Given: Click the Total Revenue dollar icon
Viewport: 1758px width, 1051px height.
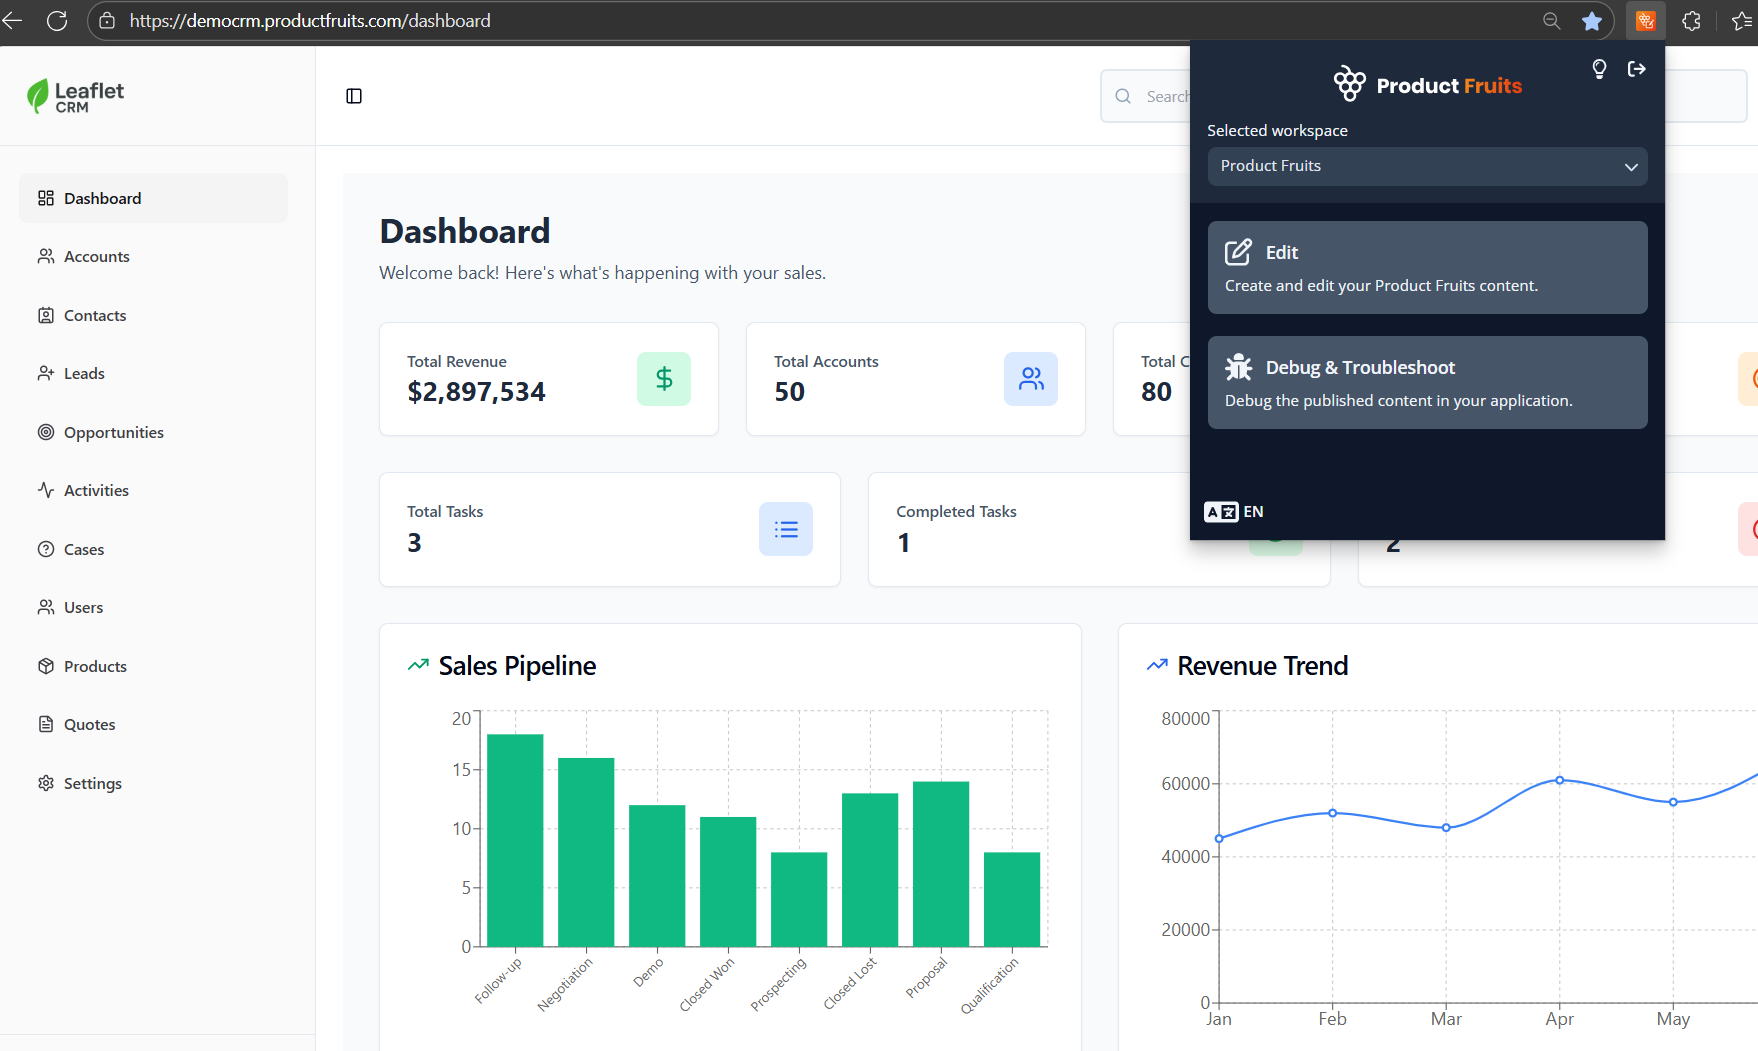Looking at the screenshot, I should click(664, 379).
